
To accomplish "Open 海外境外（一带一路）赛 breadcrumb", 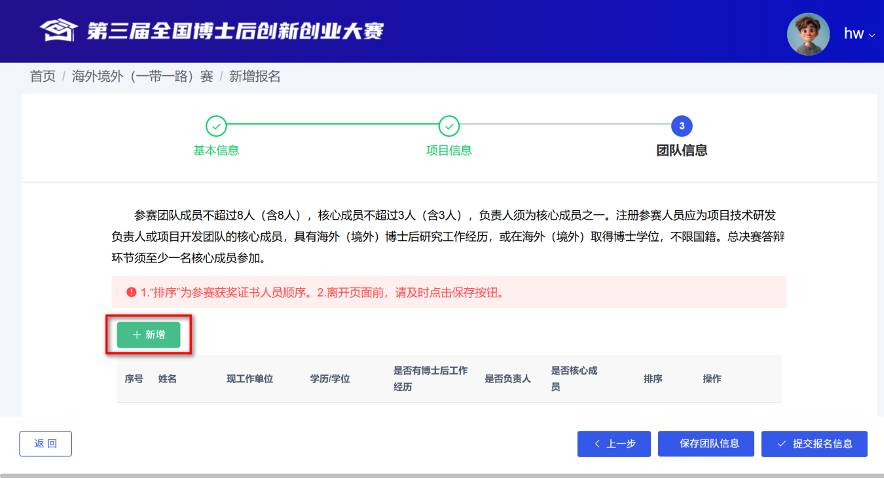I will (x=143, y=77).
